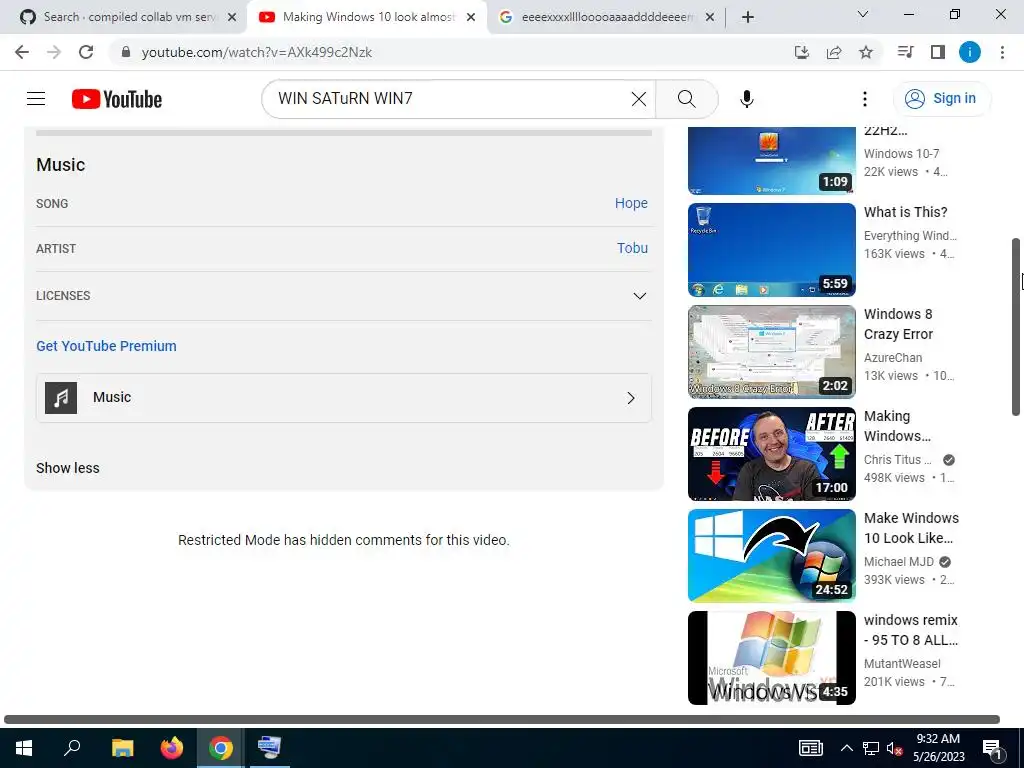Open windows remix 4:35 thumbnail
Screen dimensions: 1024x768
(x=771, y=658)
